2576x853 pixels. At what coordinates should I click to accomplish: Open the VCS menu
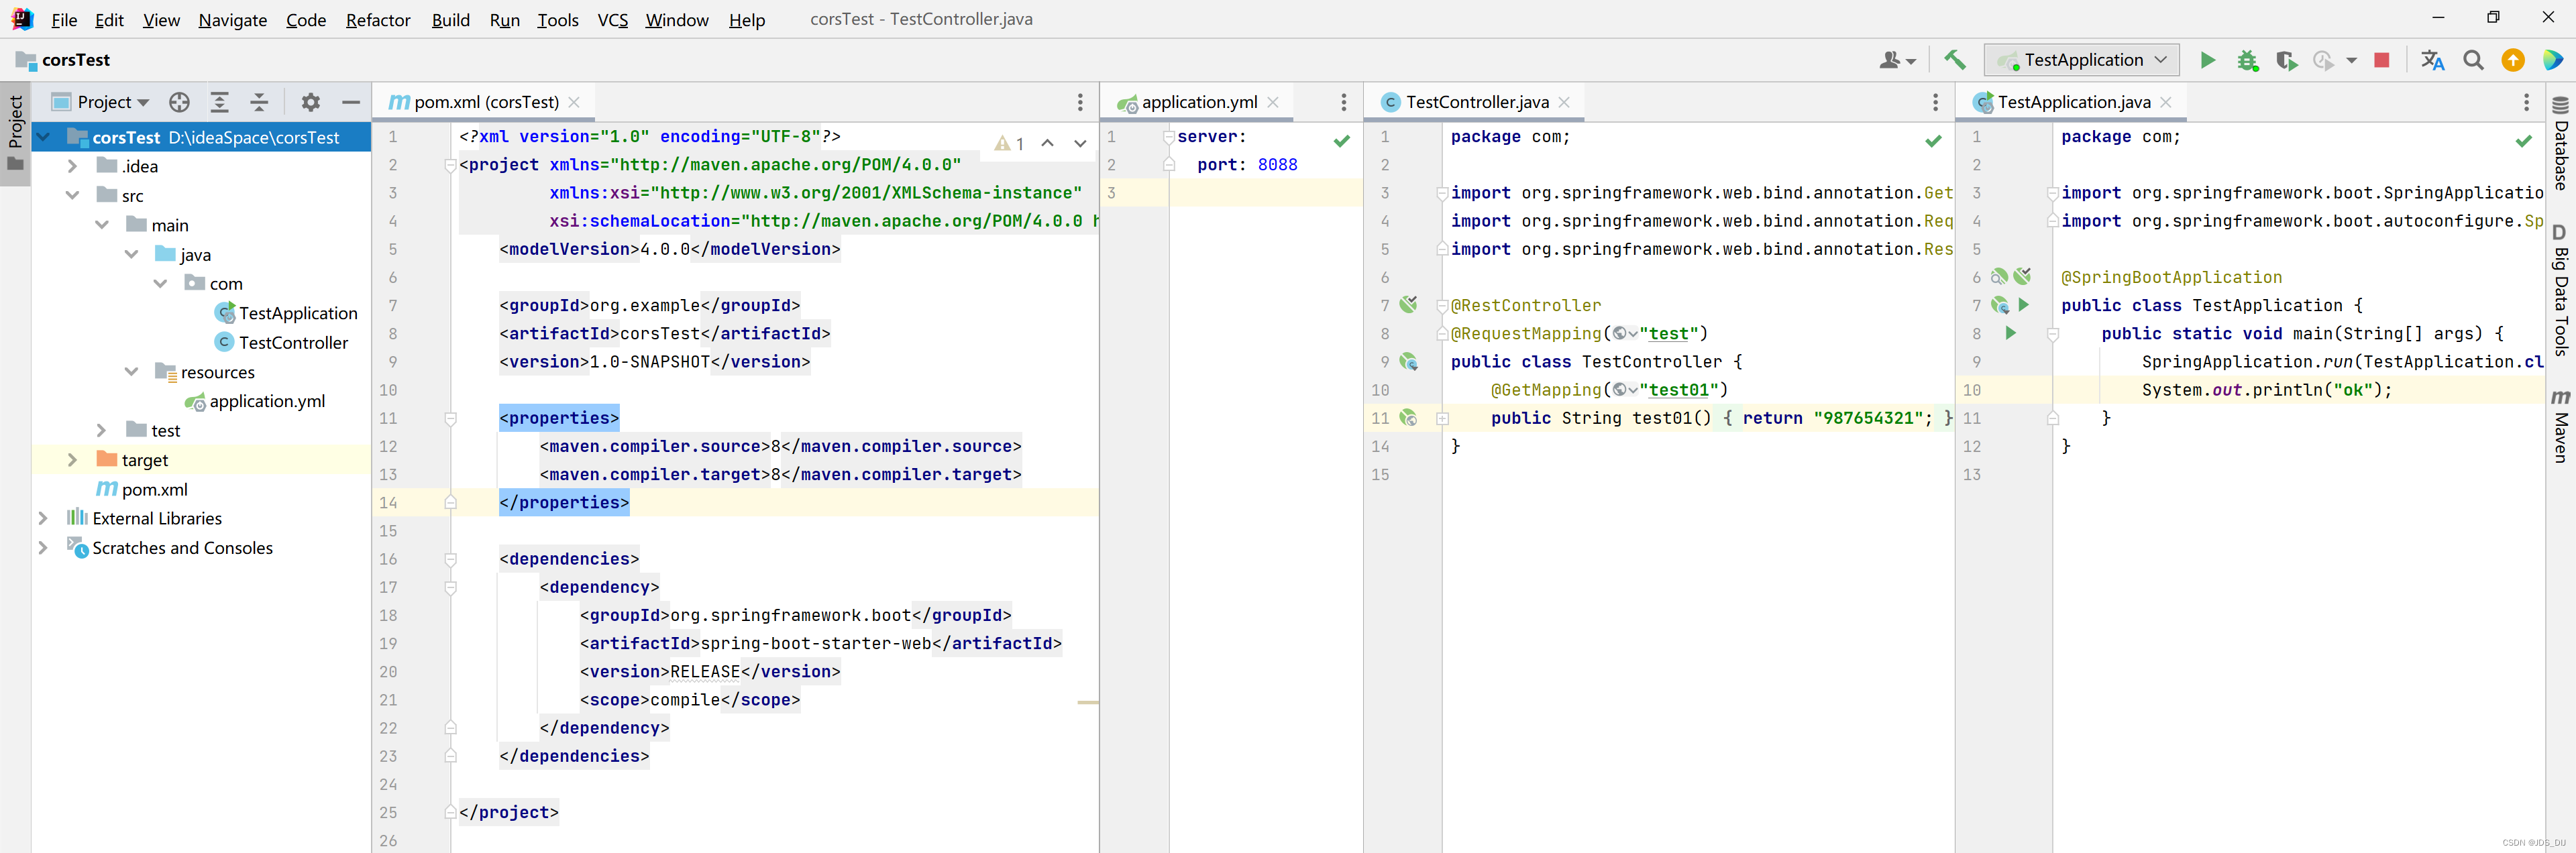pyautogui.click(x=612, y=20)
